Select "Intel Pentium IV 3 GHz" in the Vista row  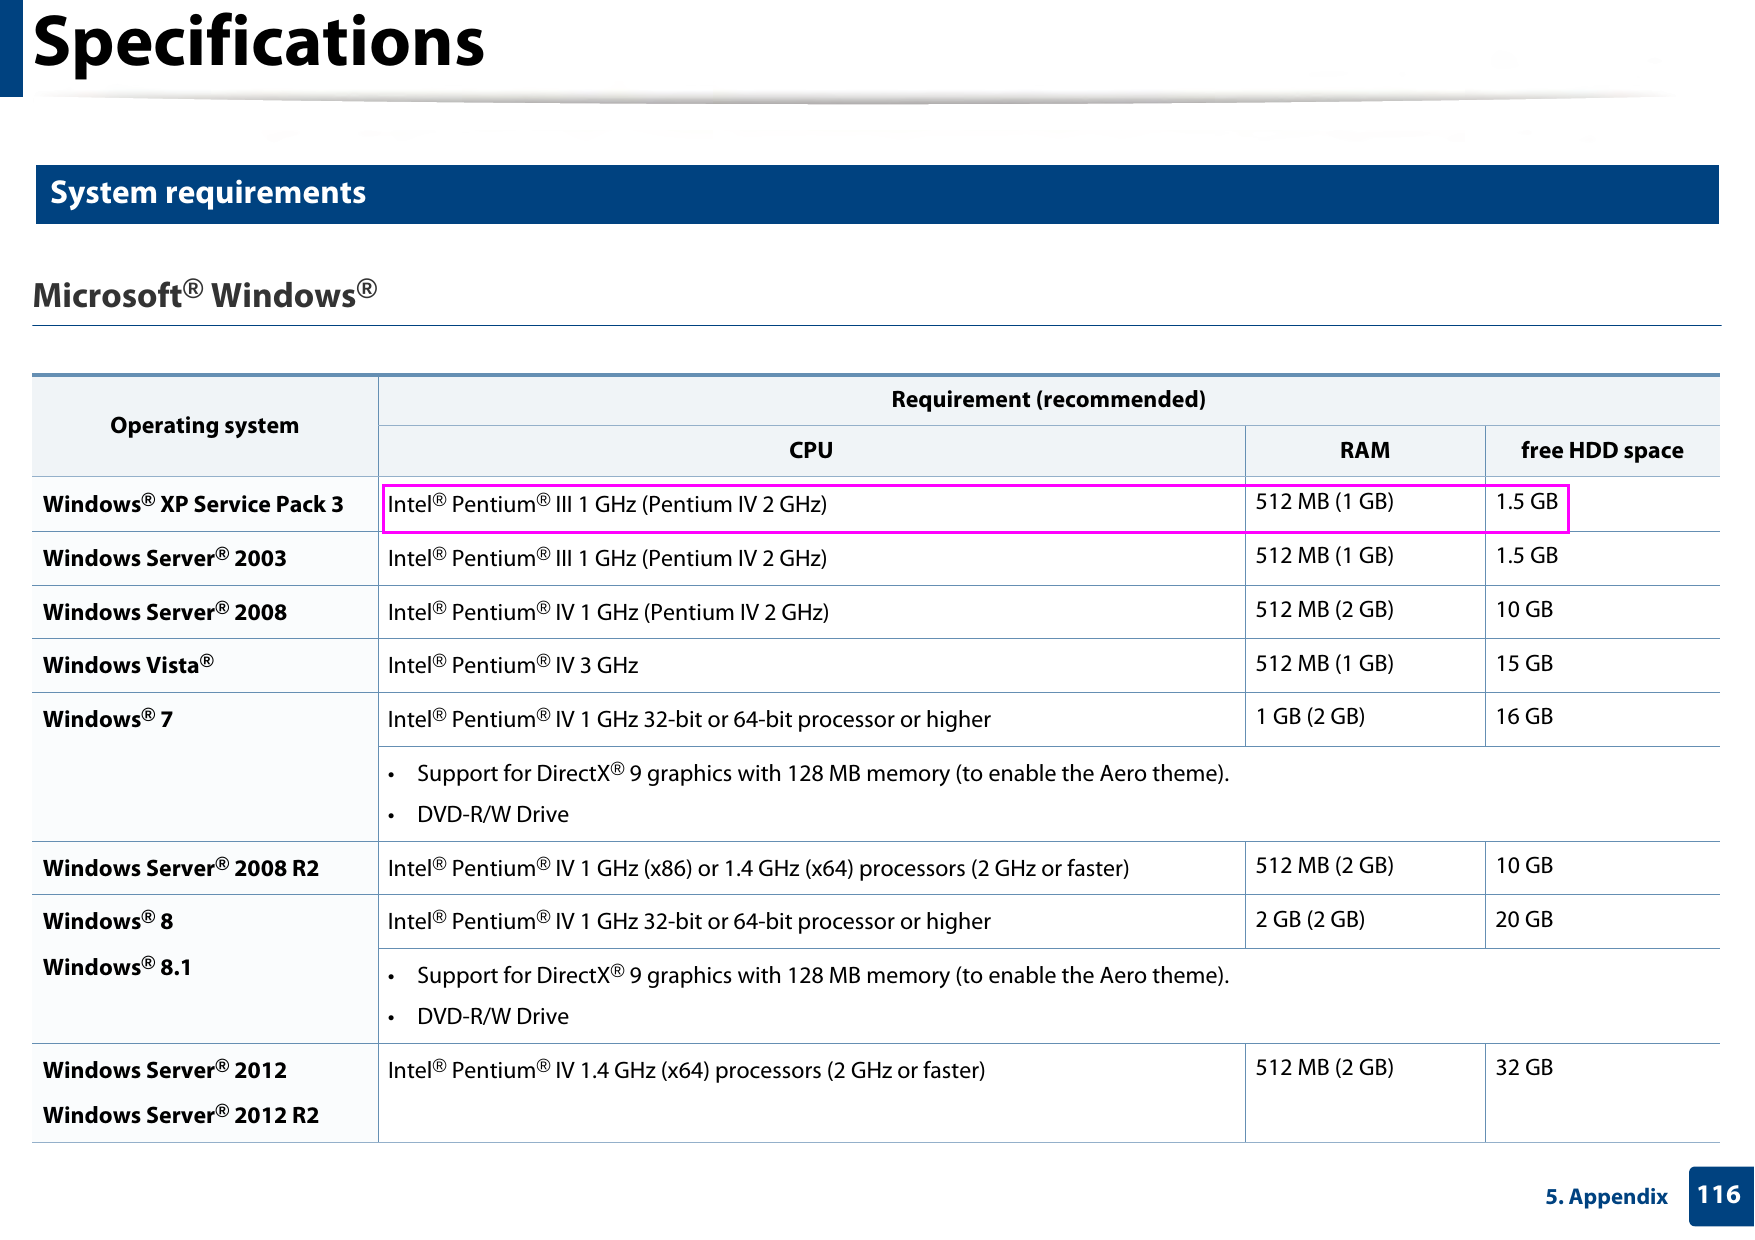pyautogui.click(x=513, y=664)
